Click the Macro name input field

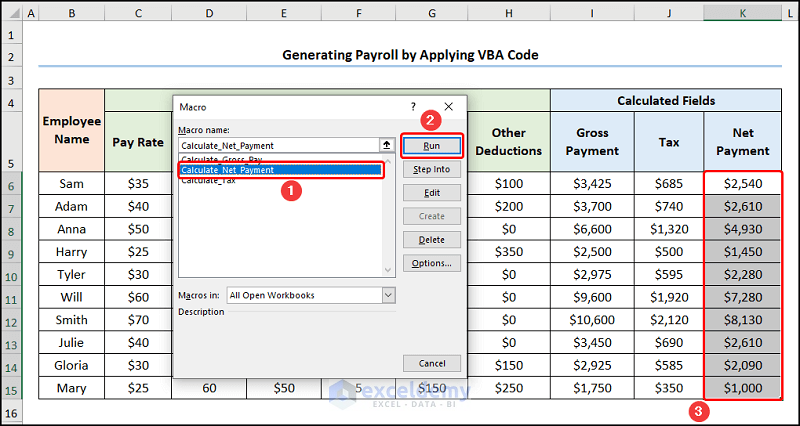pos(279,145)
